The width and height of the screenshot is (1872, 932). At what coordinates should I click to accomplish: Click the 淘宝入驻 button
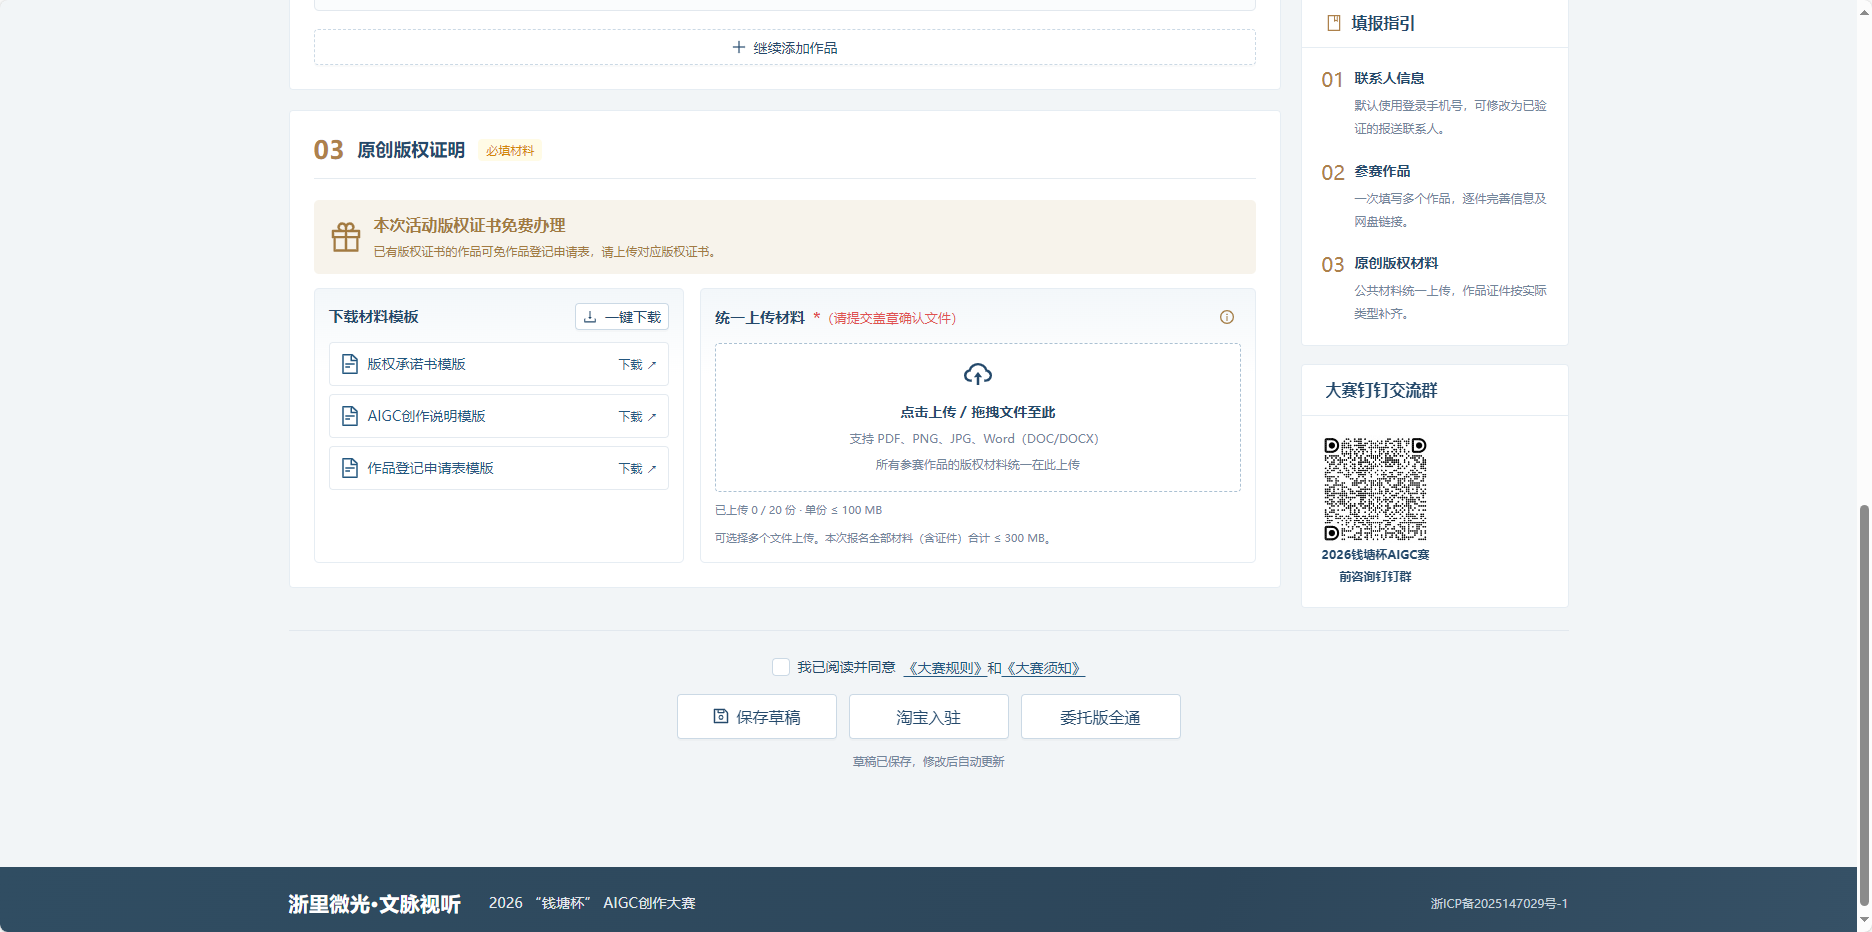coord(929,717)
